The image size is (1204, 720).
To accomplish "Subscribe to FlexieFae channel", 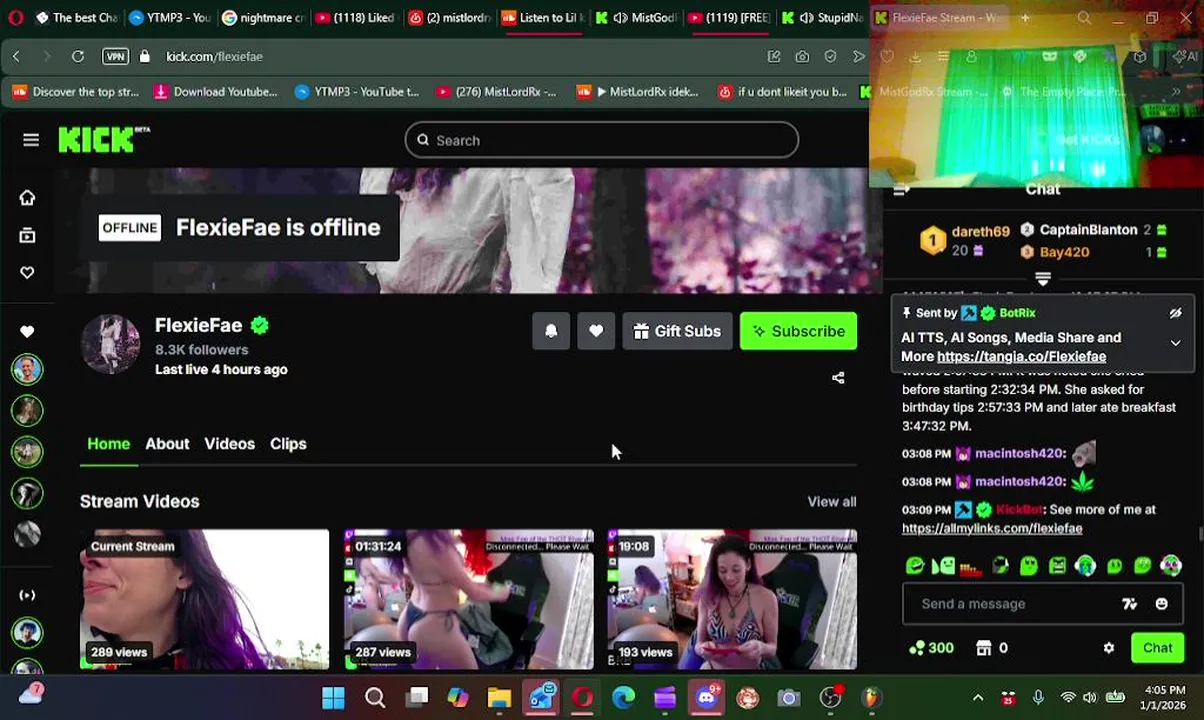I will click(798, 331).
